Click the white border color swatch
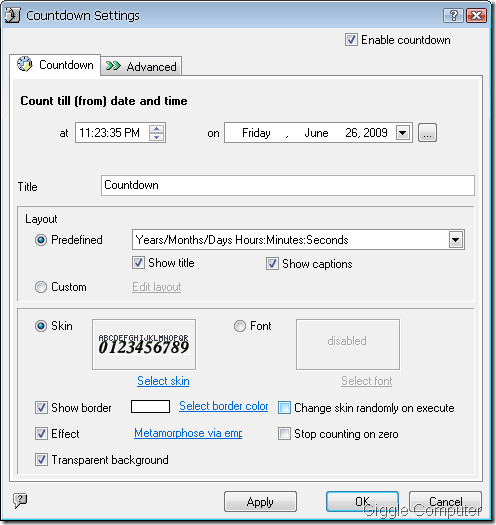The width and height of the screenshot is (496, 525). point(150,406)
